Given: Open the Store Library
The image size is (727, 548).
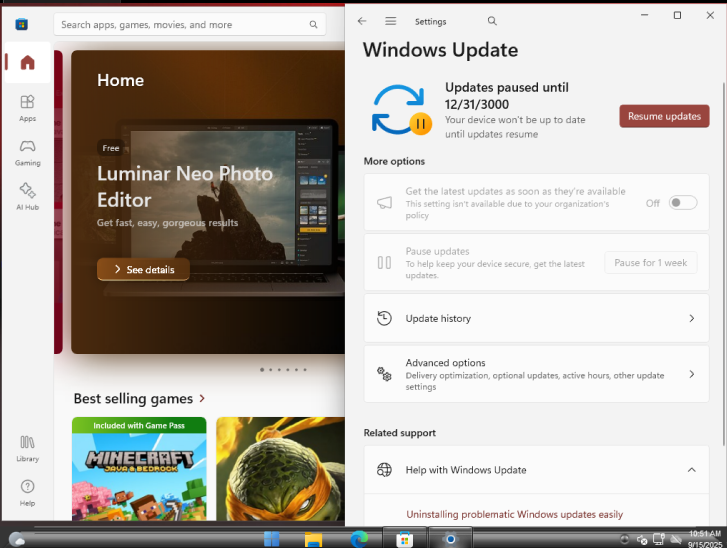Looking at the screenshot, I should click(27, 448).
